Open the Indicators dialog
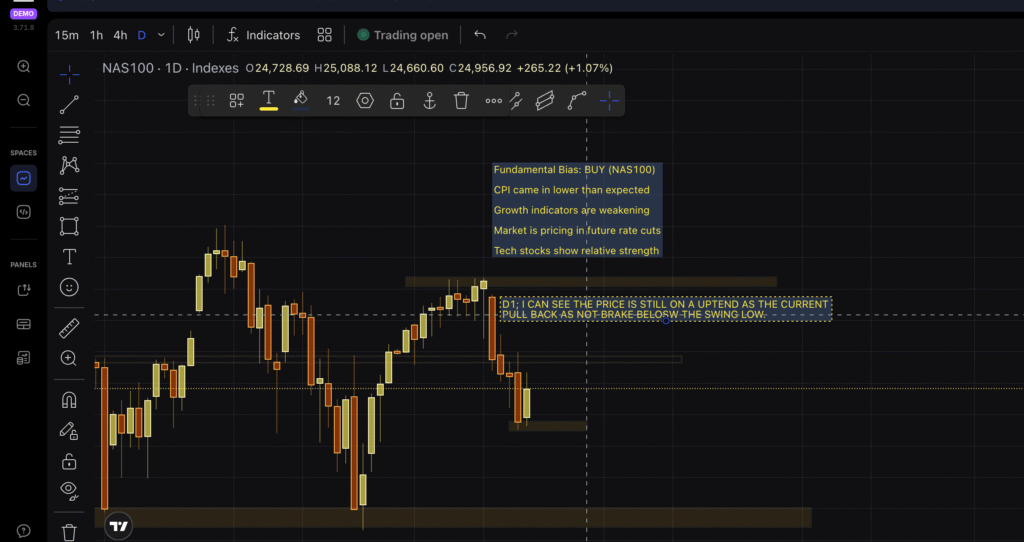 [263, 35]
